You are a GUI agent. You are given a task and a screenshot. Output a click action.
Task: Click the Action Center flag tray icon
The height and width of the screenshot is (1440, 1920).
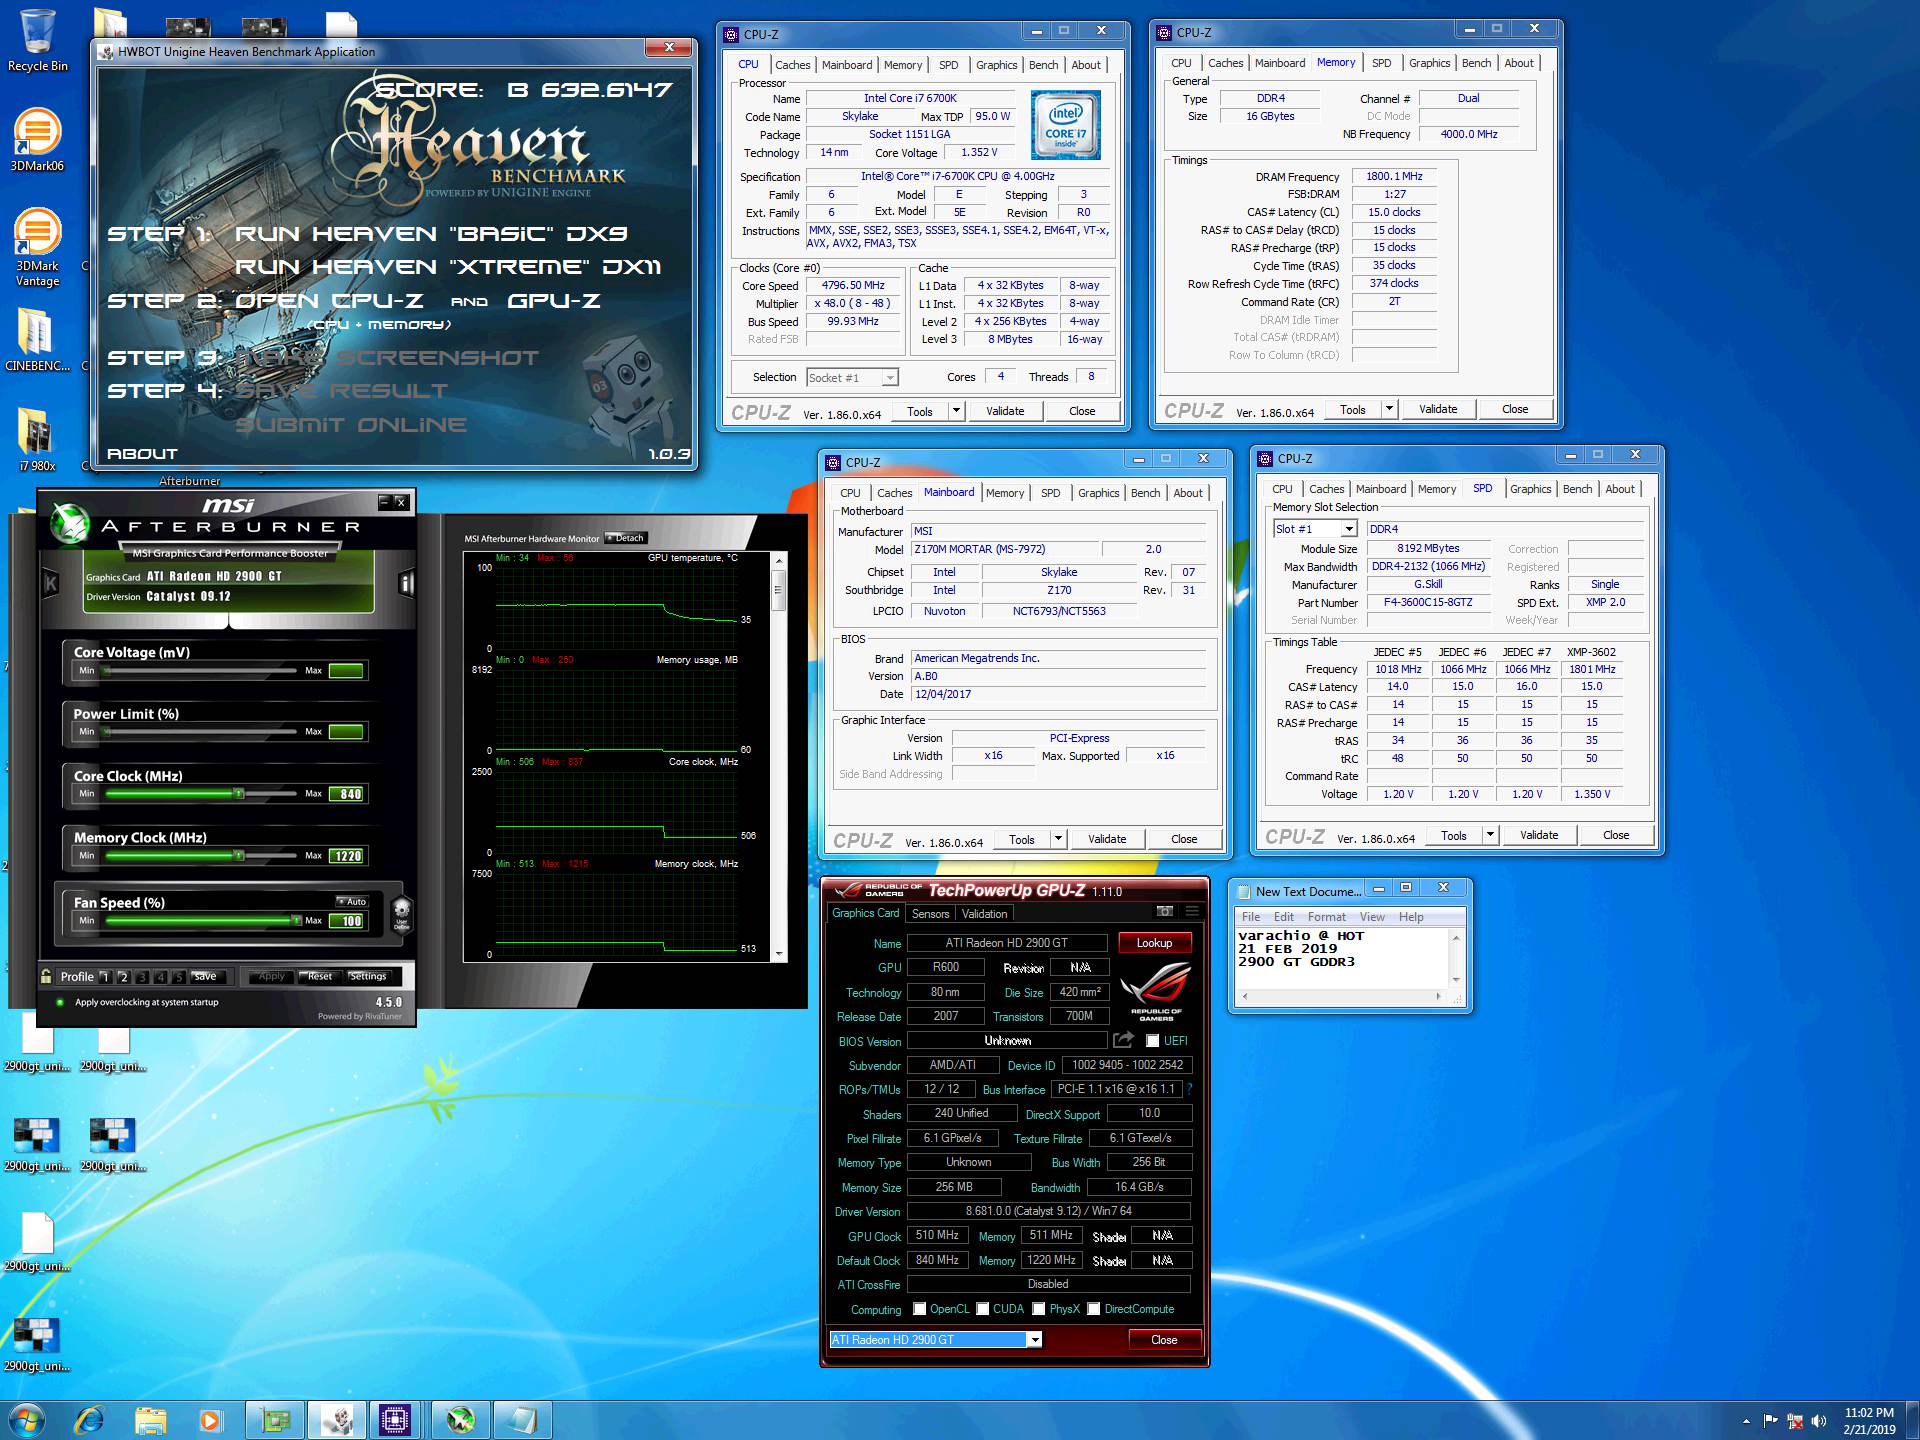click(x=1771, y=1421)
